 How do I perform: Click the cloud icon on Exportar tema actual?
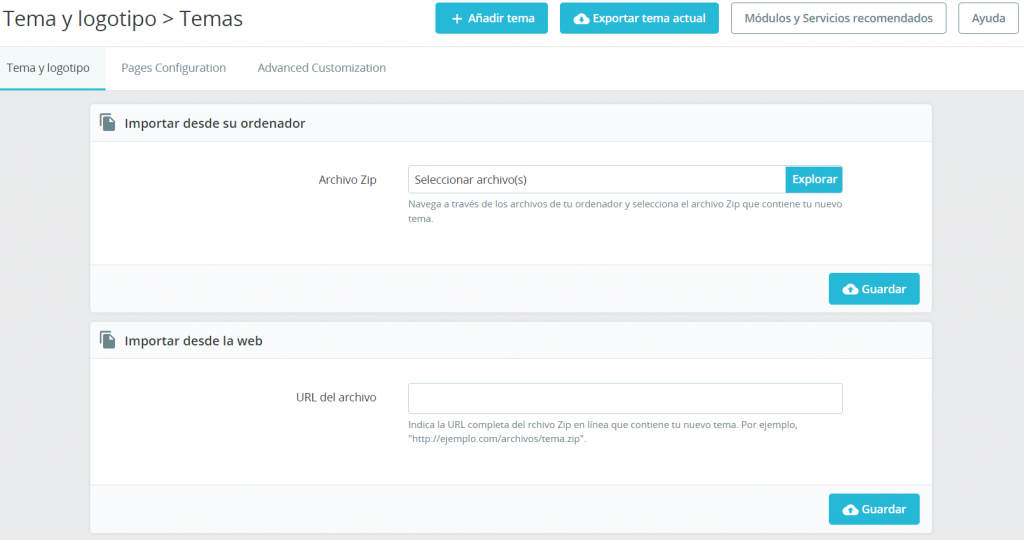(x=581, y=19)
